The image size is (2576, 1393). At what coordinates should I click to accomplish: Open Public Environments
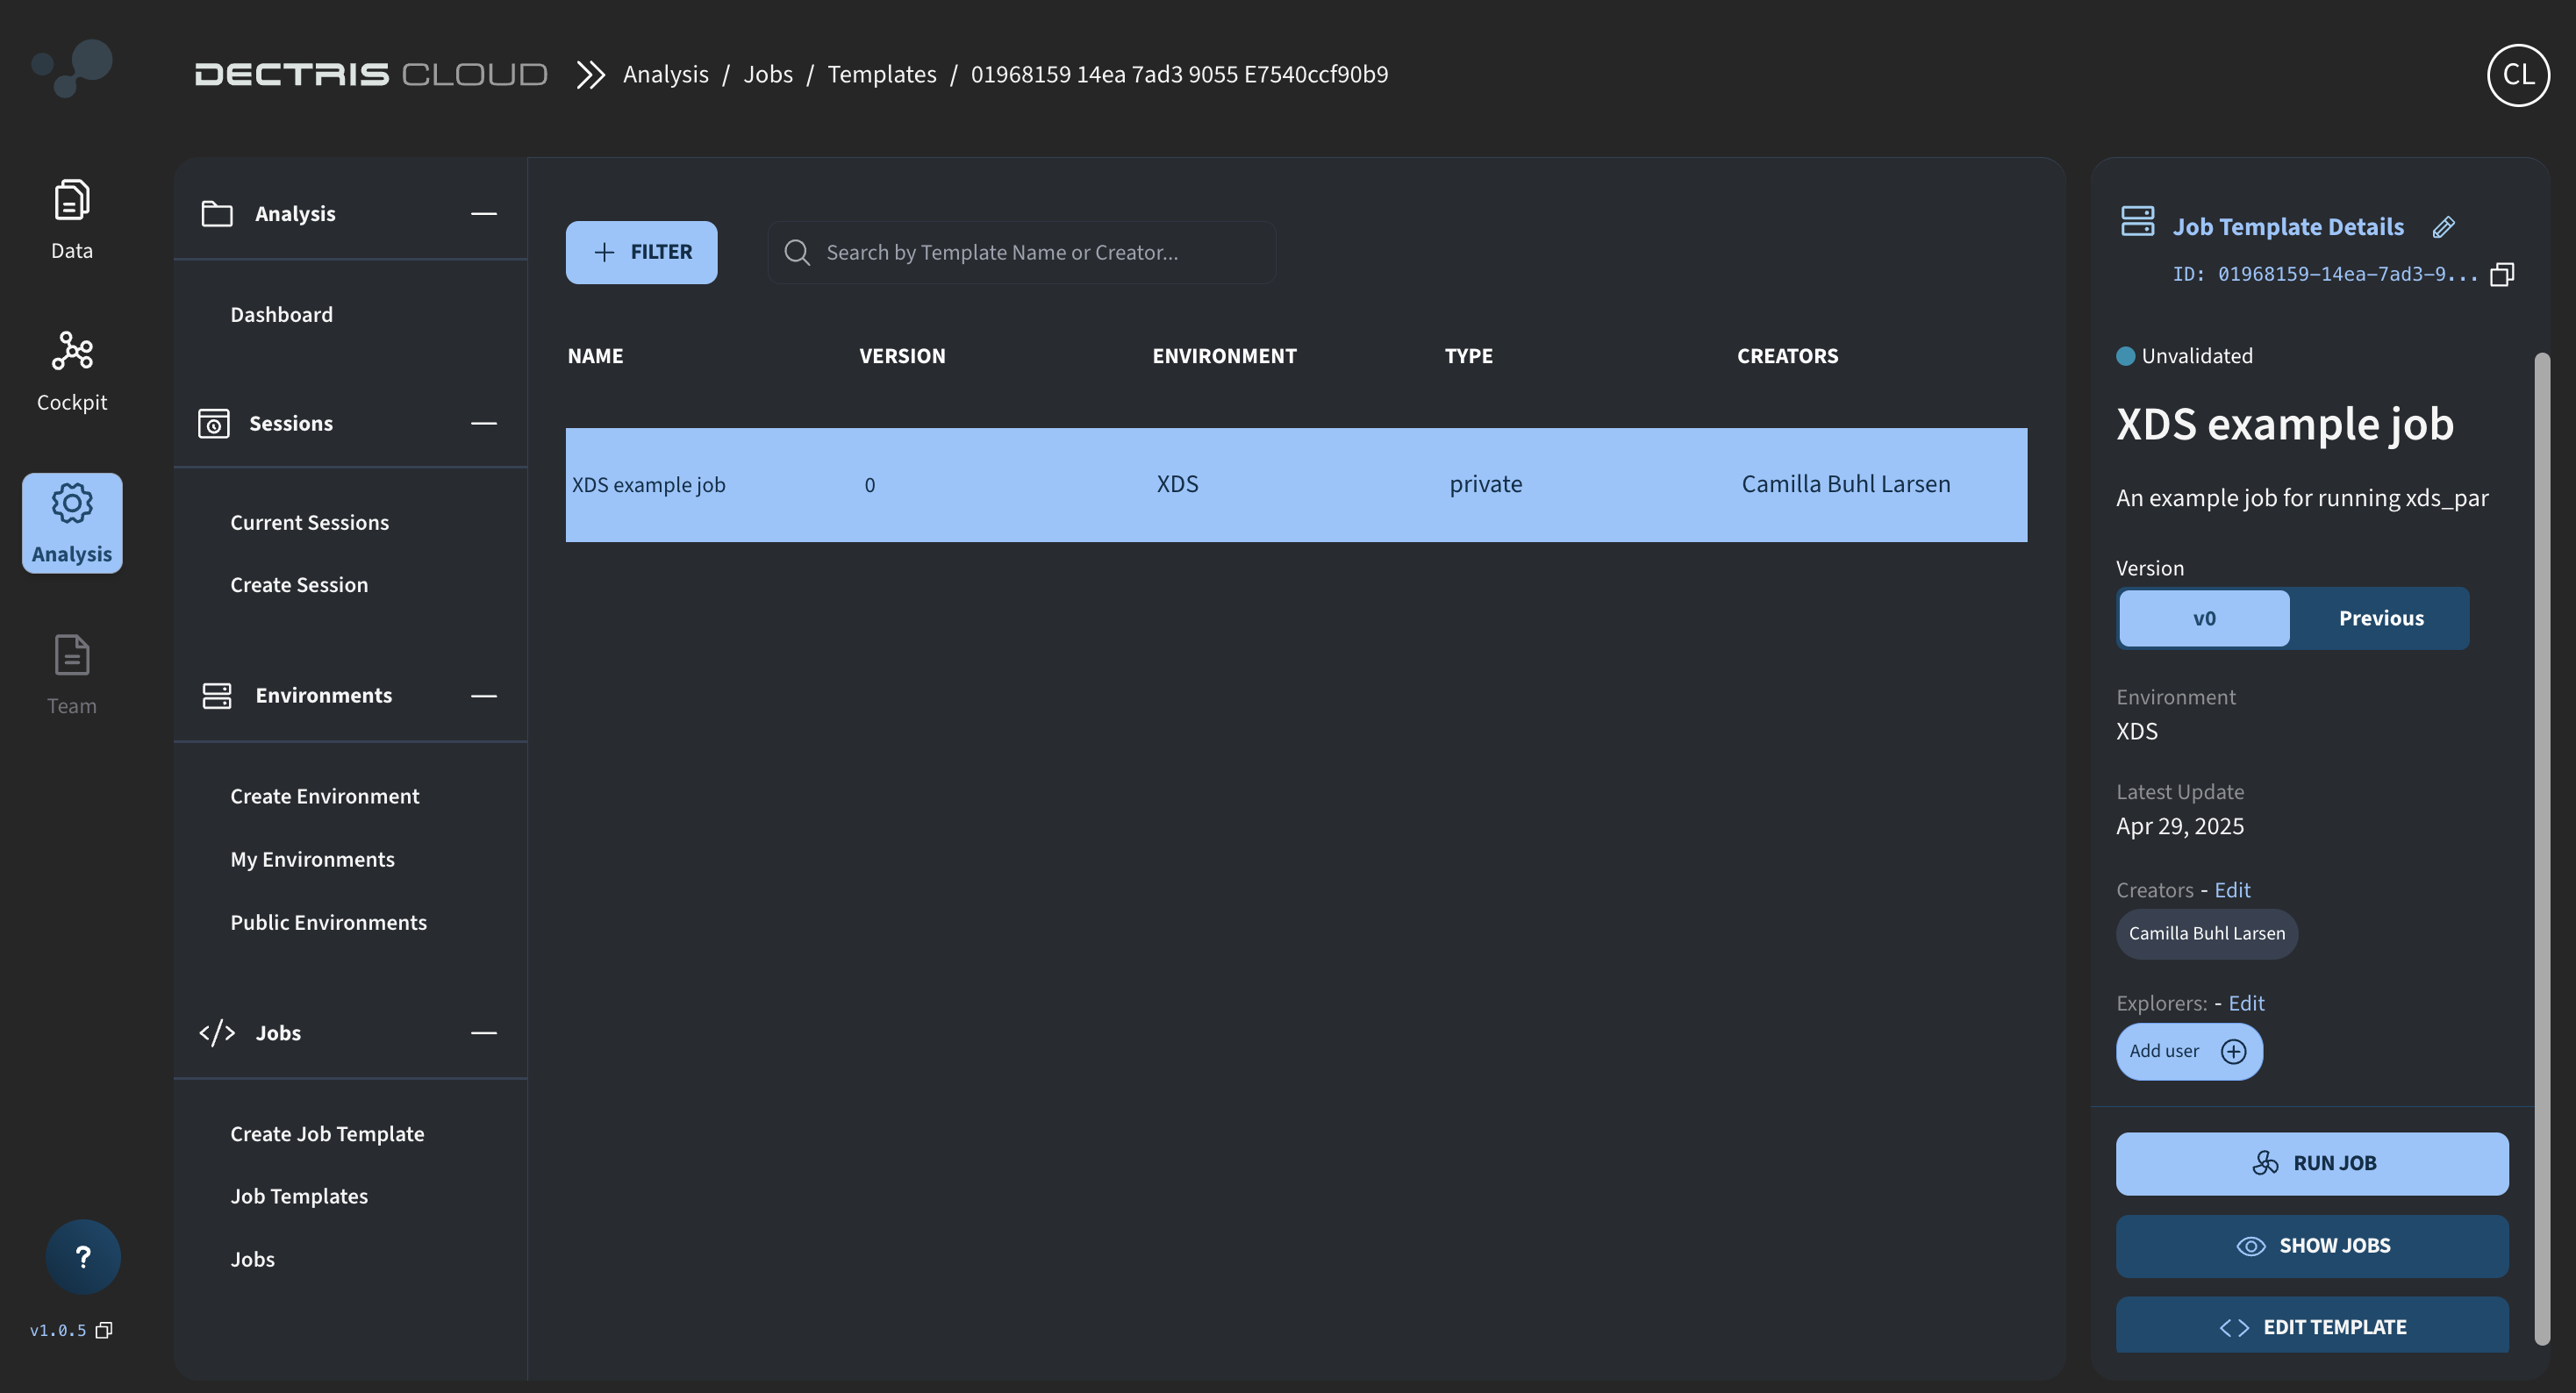tap(328, 923)
